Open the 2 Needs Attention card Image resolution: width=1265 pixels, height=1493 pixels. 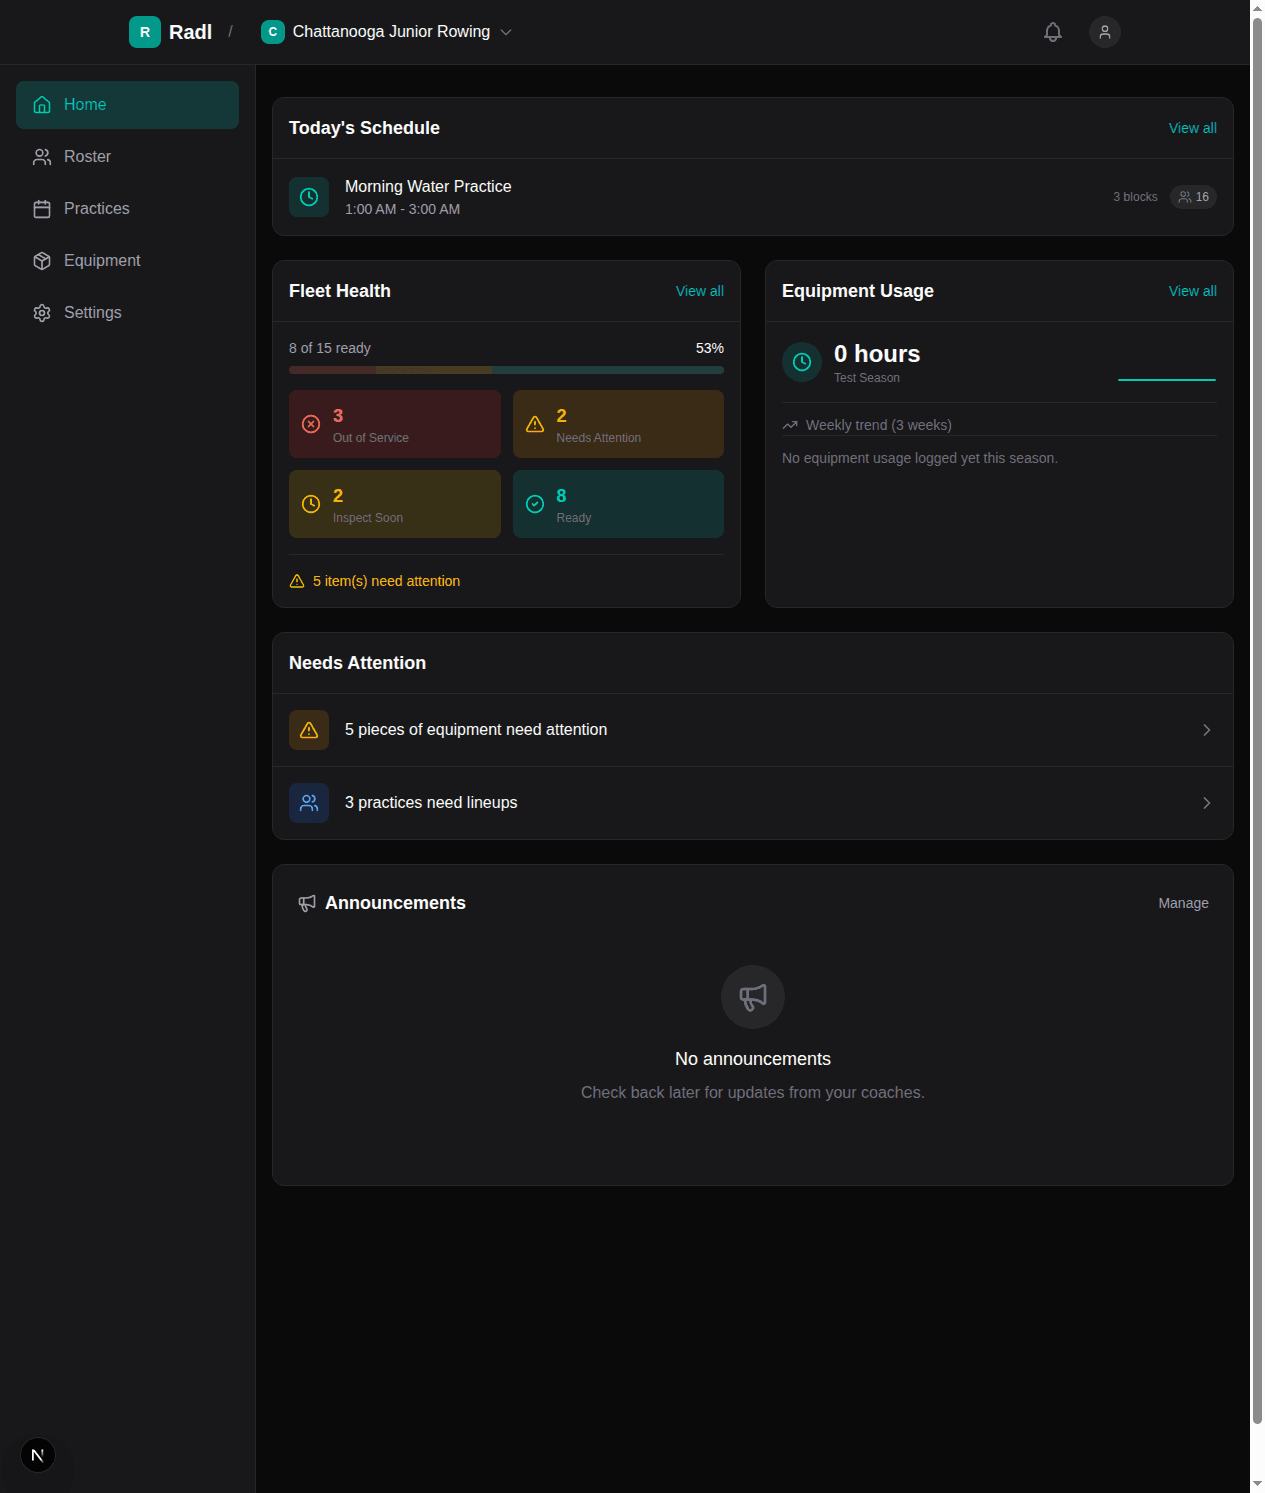click(618, 424)
